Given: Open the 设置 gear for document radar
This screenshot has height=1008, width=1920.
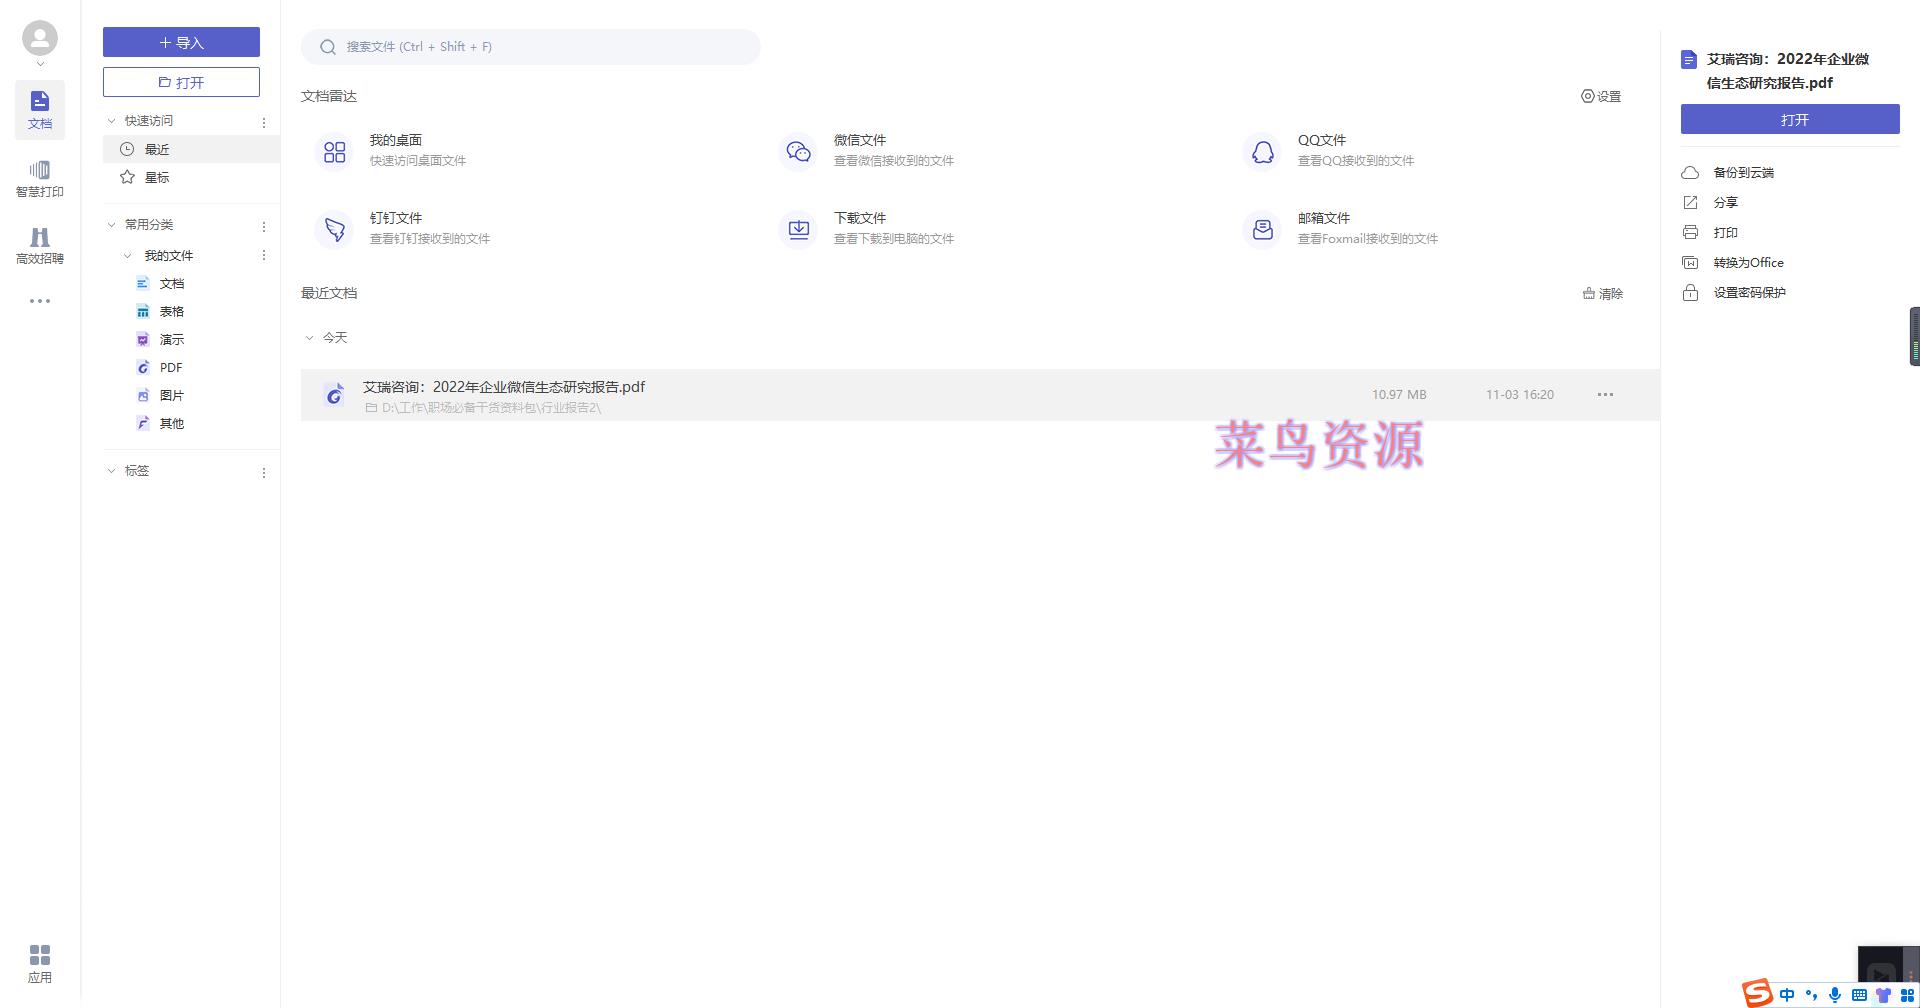Looking at the screenshot, I should pos(1600,96).
